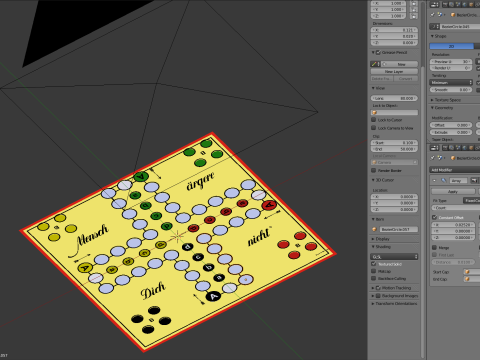480x360 pixels.
Task: Click the Convert button
Action: (x=406, y=79)
